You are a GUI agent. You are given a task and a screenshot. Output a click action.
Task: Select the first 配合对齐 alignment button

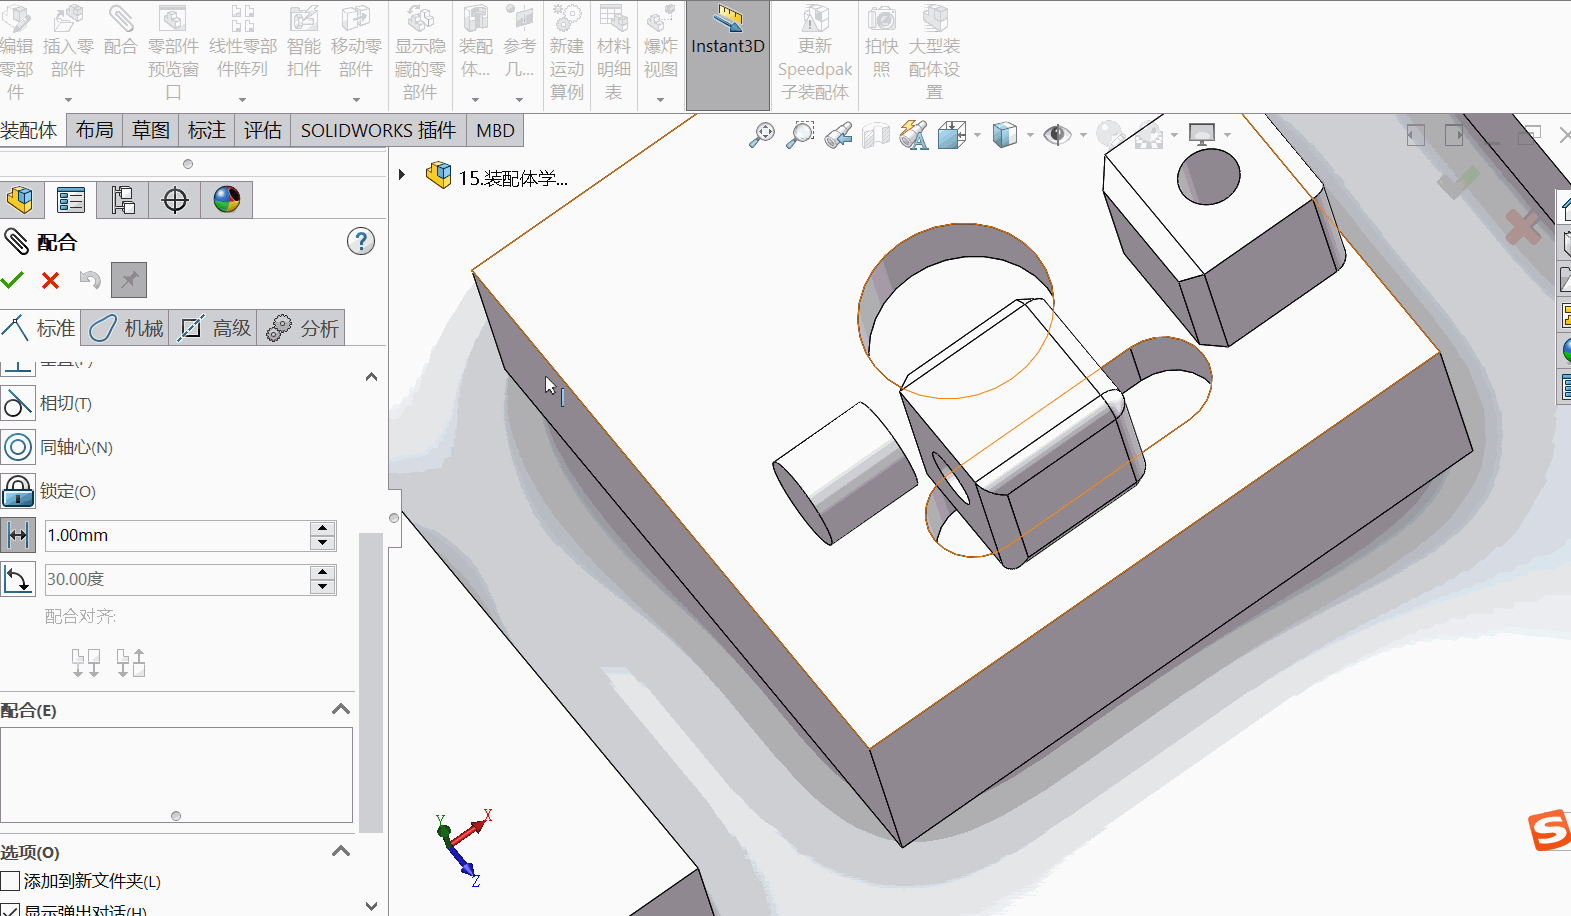pyautogui.click(x=86, y=662)
